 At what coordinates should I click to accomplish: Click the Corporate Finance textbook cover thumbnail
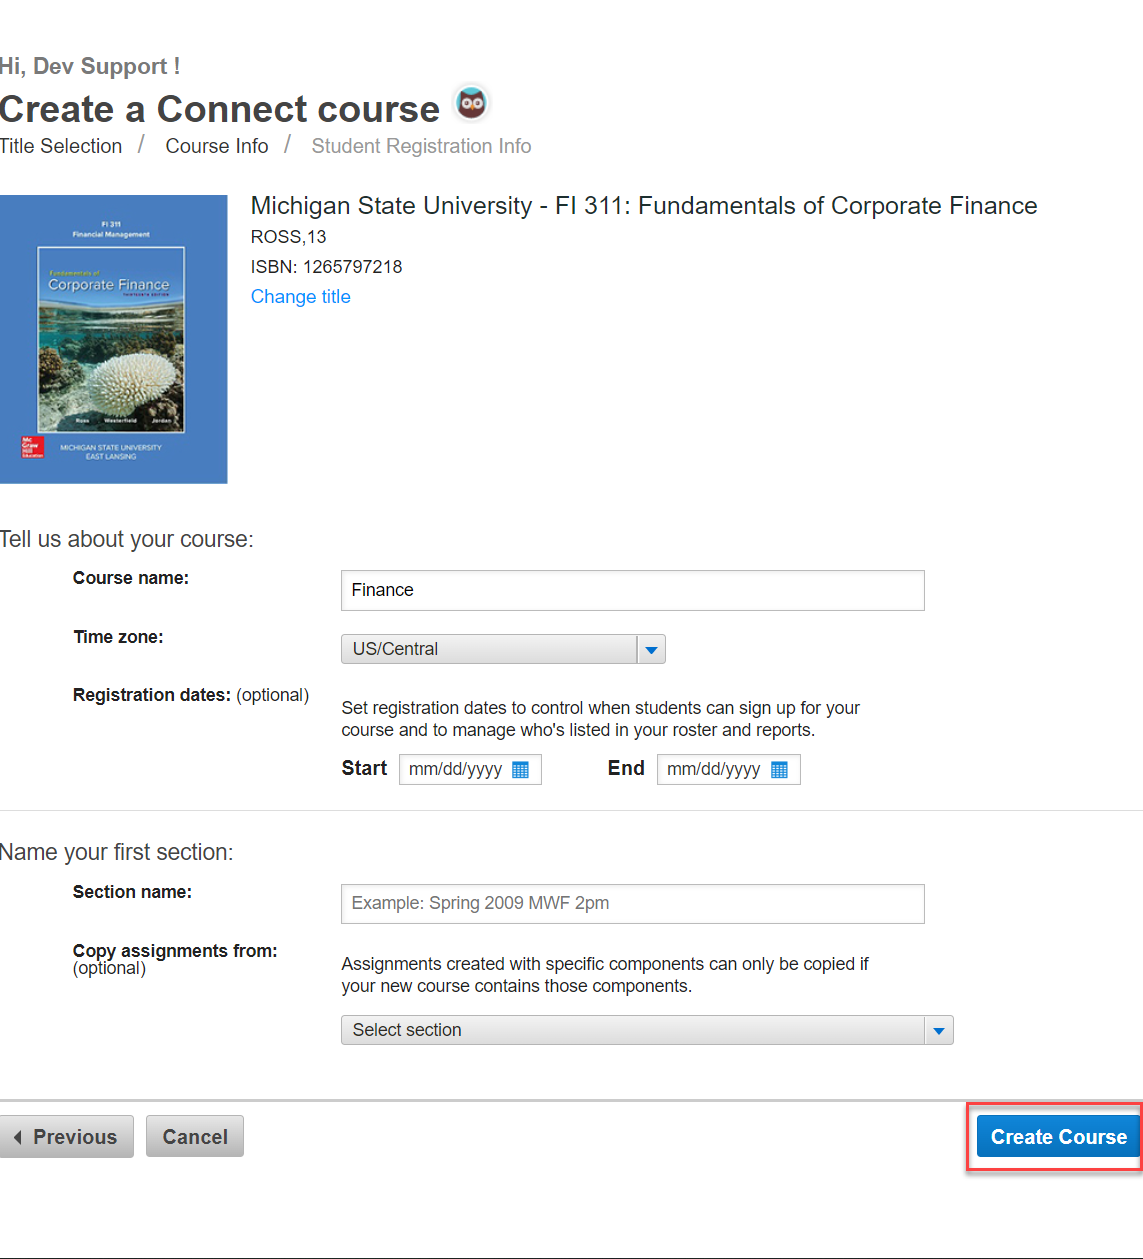pos(114,339)
